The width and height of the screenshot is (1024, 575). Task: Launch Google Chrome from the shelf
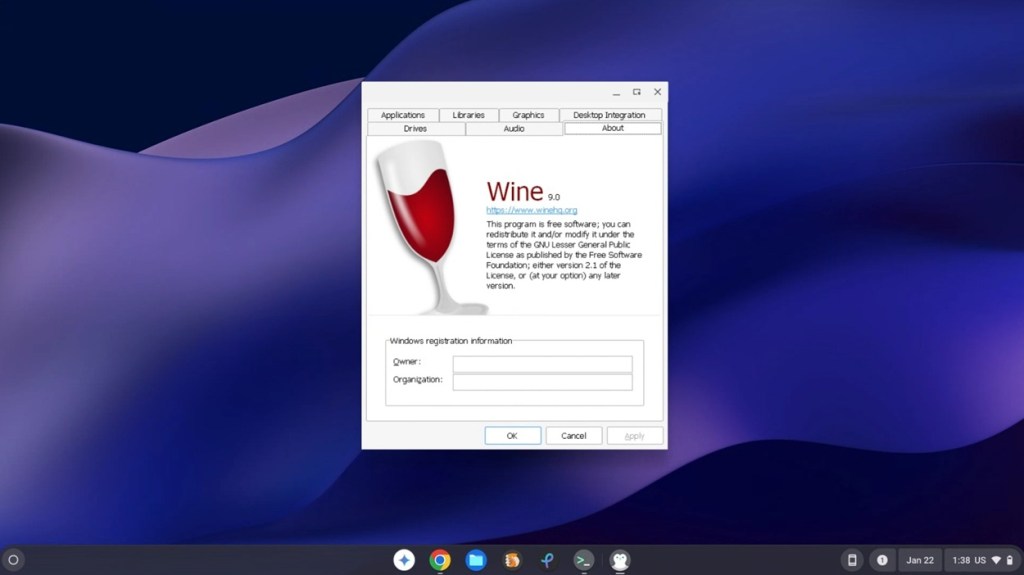tap(440, 560)
